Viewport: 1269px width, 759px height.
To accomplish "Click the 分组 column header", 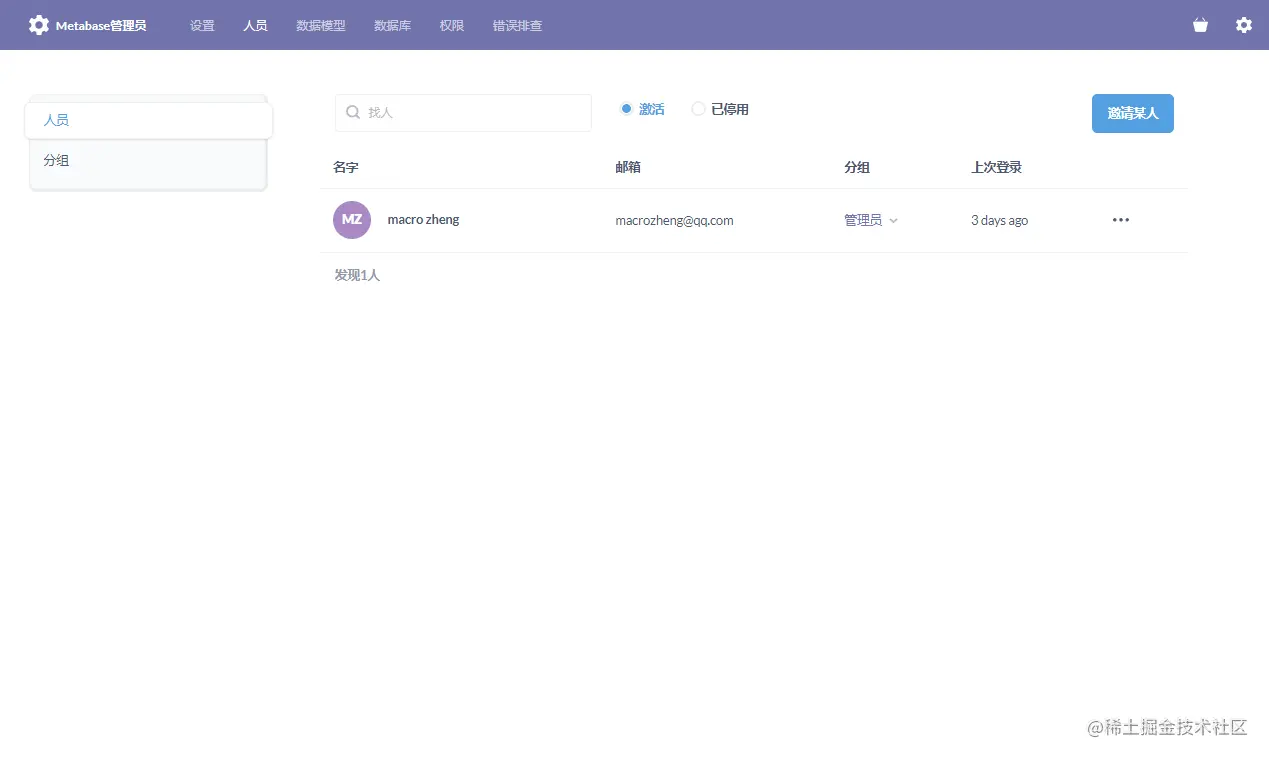I will tap(857, 168).
